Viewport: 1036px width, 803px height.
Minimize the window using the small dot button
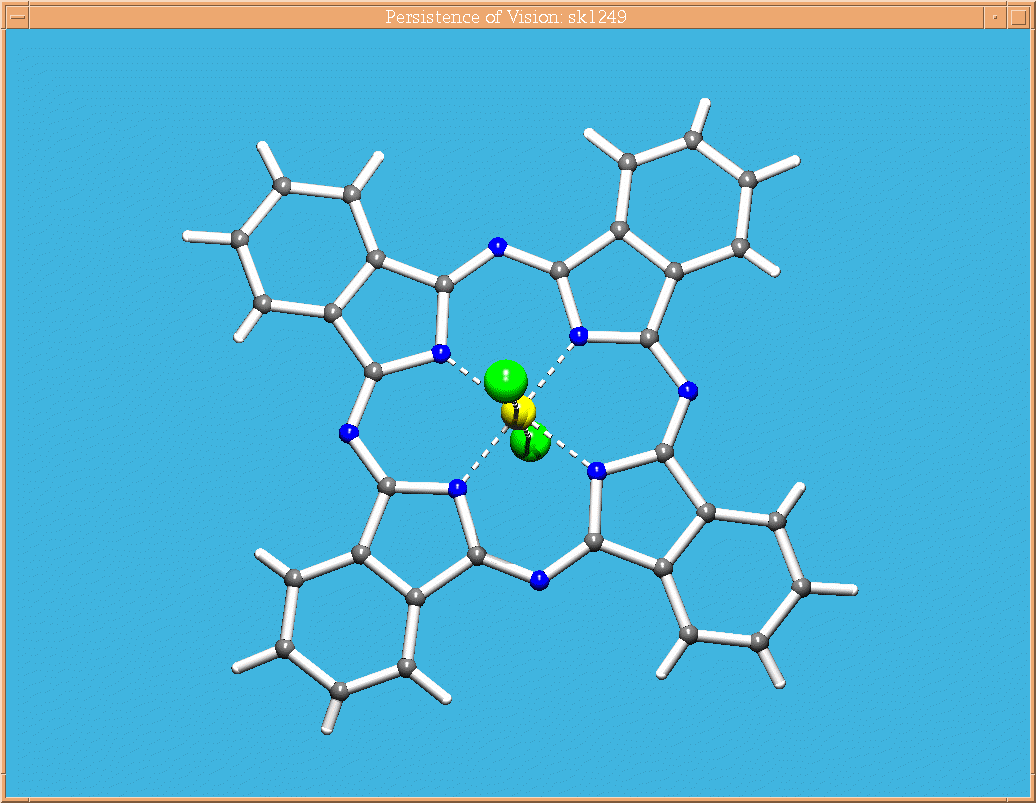point(995,17)
